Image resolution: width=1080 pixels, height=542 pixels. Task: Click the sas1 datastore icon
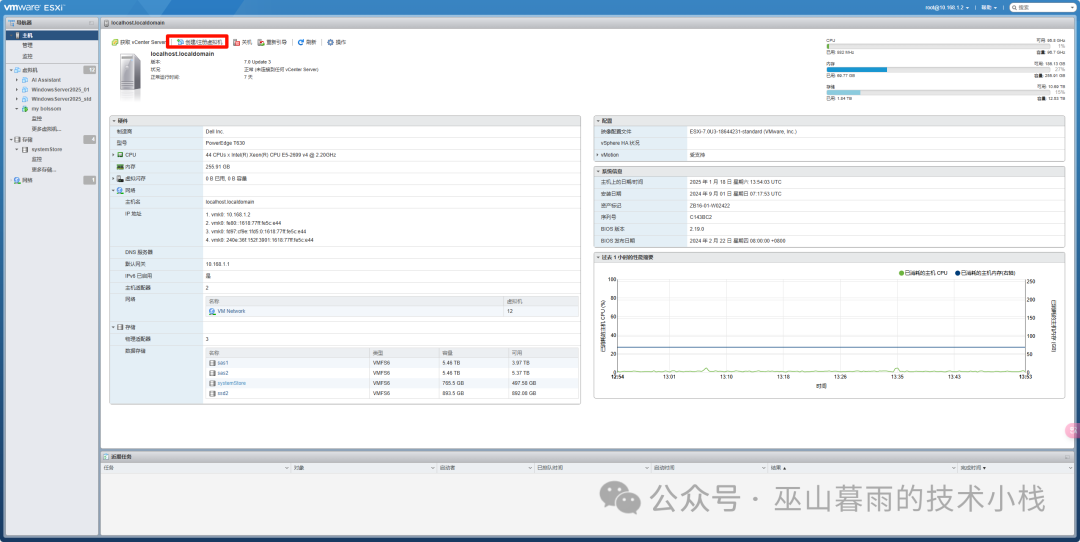coord(212,363)
